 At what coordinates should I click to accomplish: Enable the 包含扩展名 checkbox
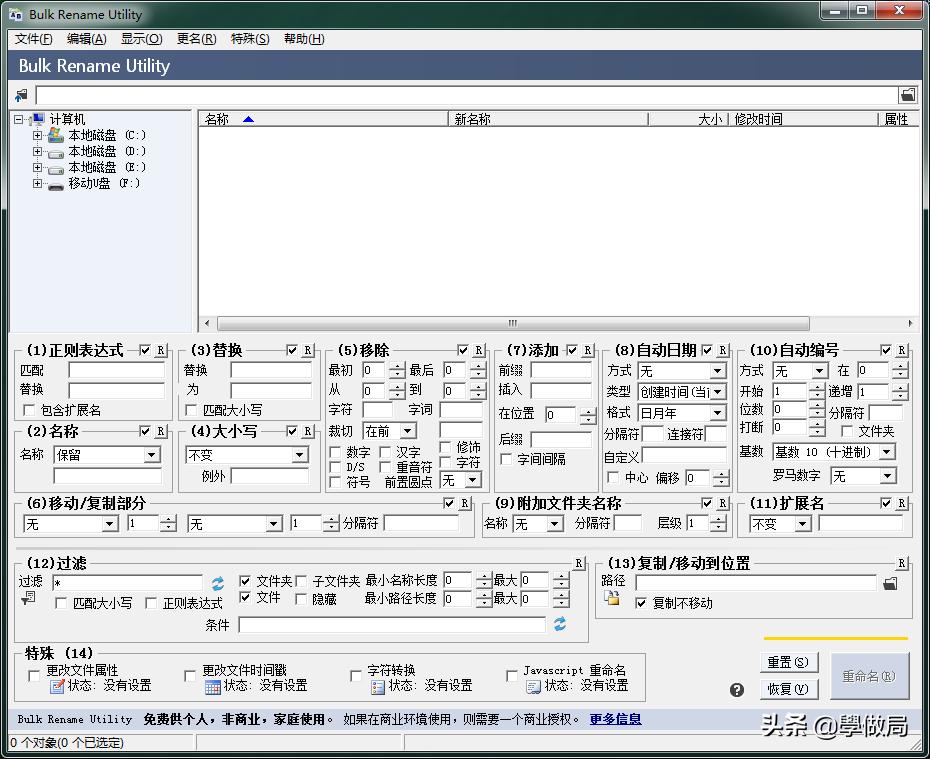tap(29, 410)
